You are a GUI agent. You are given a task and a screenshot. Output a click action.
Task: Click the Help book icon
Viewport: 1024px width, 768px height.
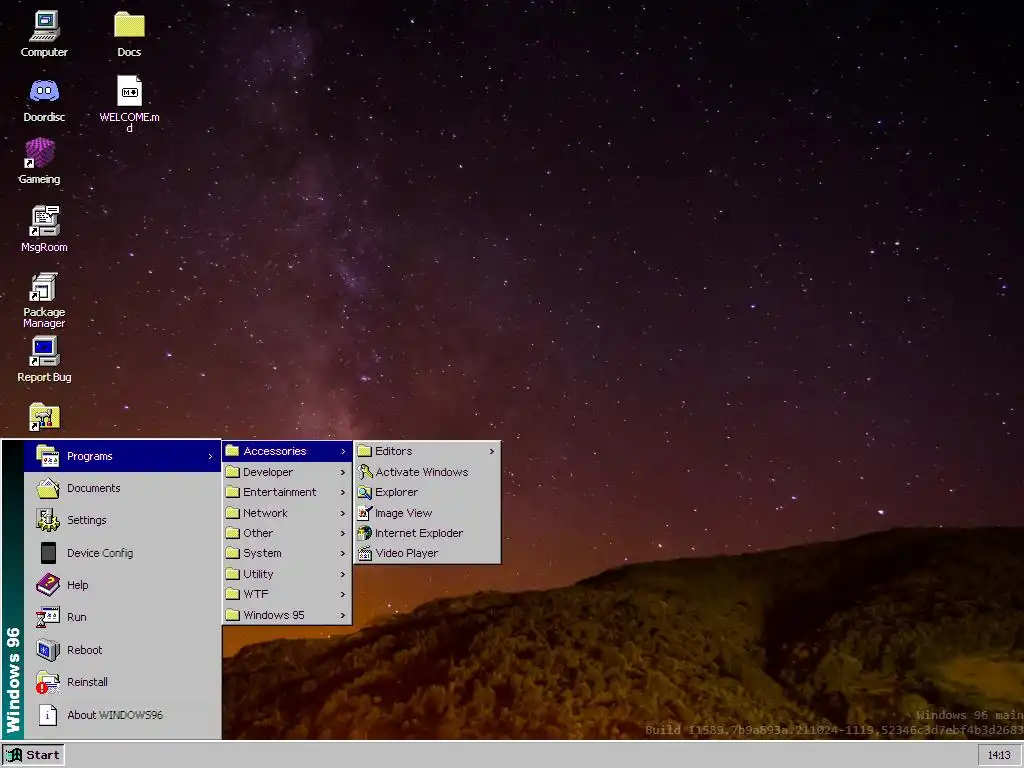pyautogui.click(x=48, y=584)
